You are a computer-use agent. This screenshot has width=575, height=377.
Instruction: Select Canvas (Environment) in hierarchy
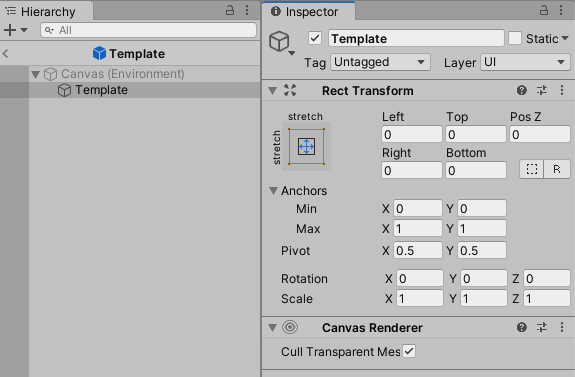click(122, 74)
